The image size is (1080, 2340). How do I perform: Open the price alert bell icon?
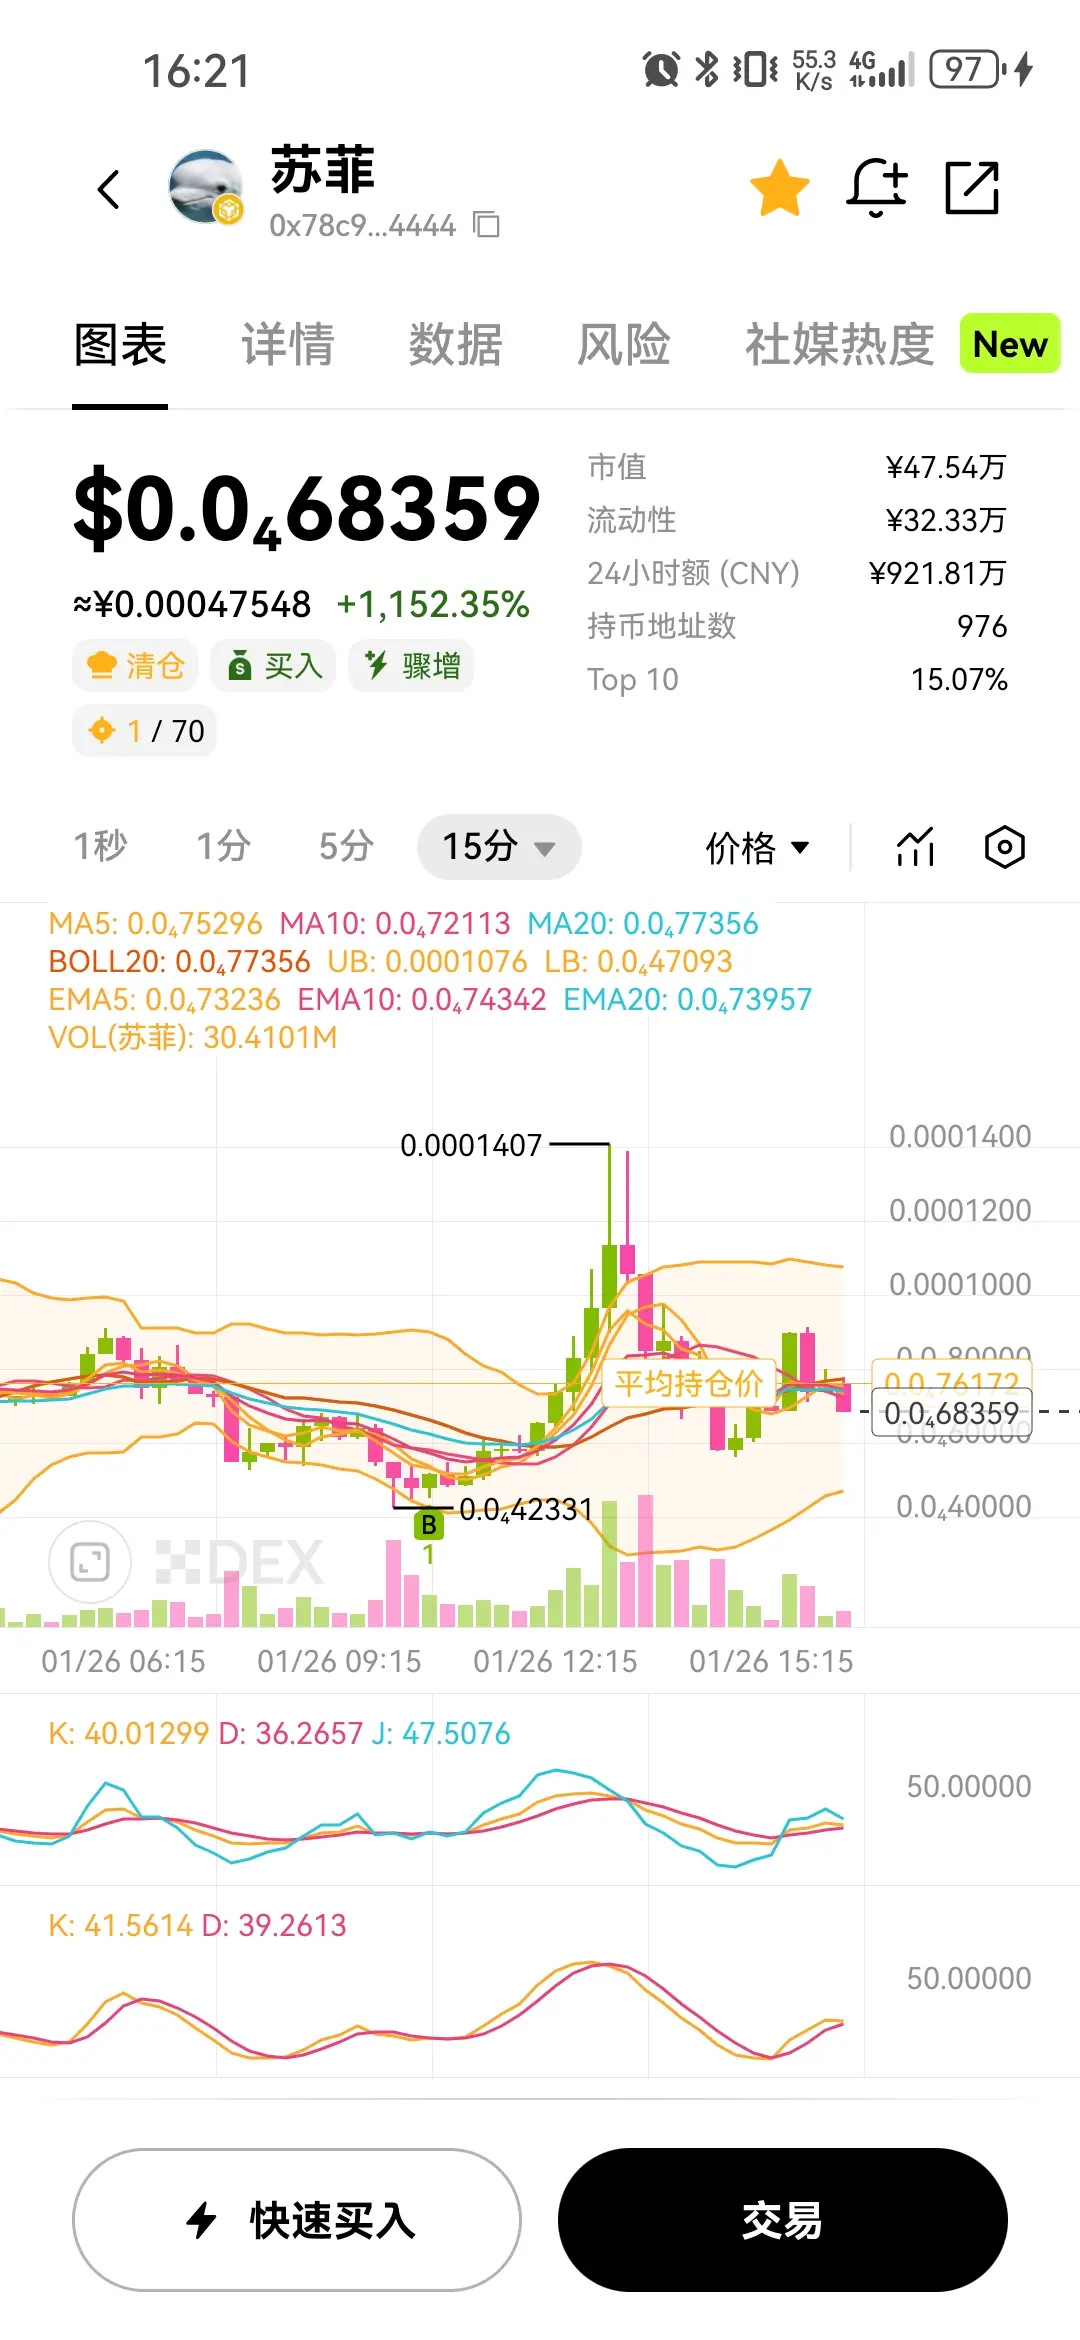(x=877, y=187)
